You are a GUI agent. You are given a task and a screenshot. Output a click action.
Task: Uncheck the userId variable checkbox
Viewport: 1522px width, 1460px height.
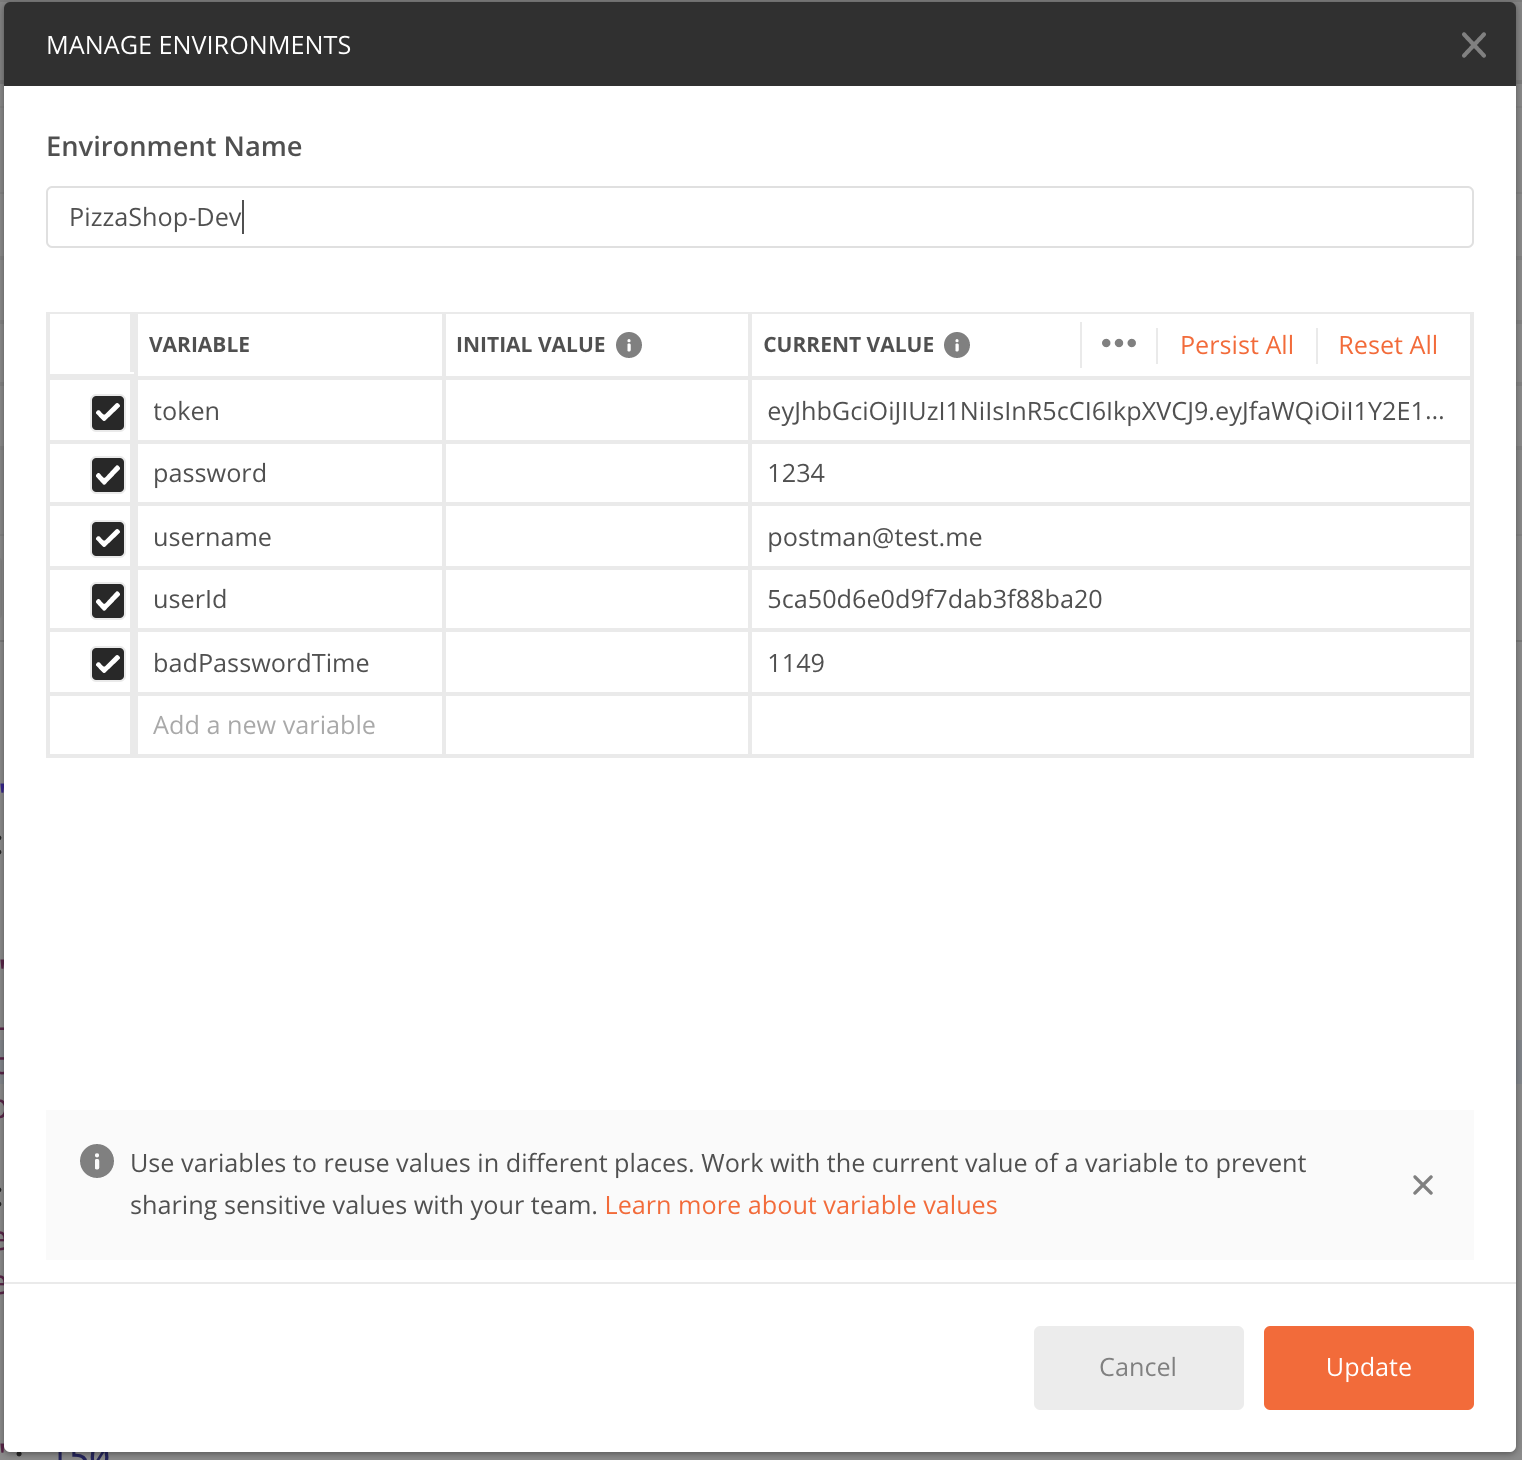108,600
